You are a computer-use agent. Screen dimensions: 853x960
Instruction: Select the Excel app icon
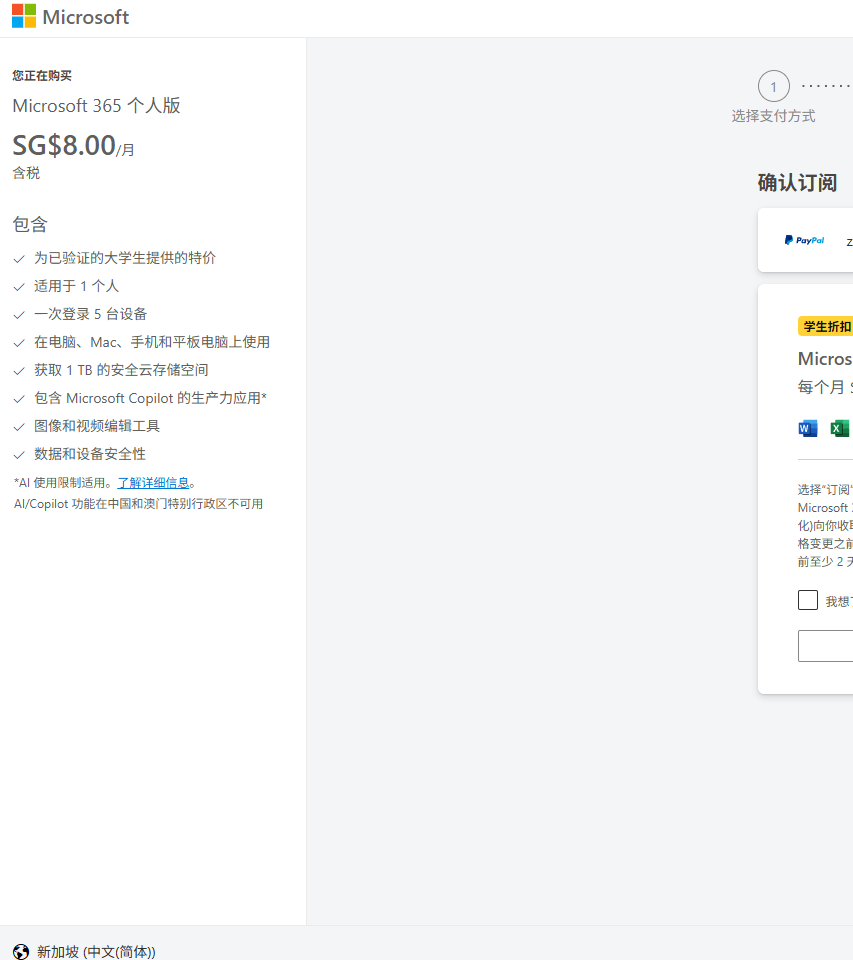point(839,428)
